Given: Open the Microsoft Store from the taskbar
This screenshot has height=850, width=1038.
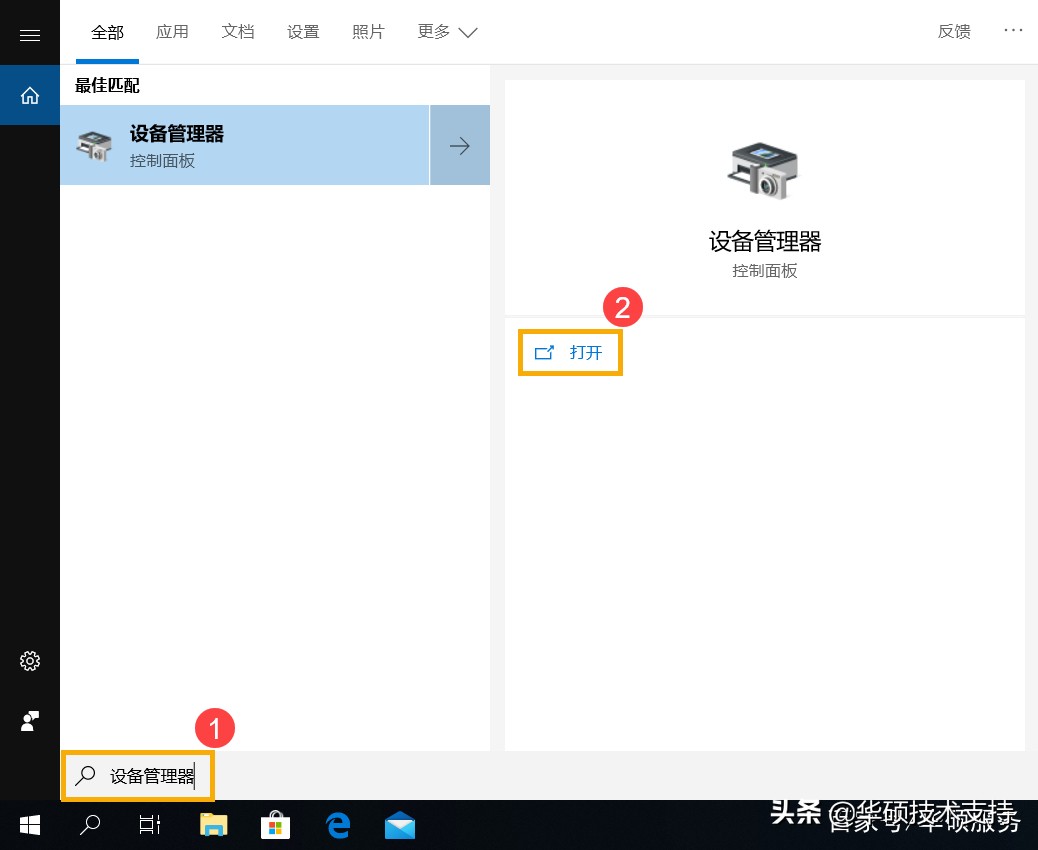Looking at the screenshot, I should tap(275, 825).
